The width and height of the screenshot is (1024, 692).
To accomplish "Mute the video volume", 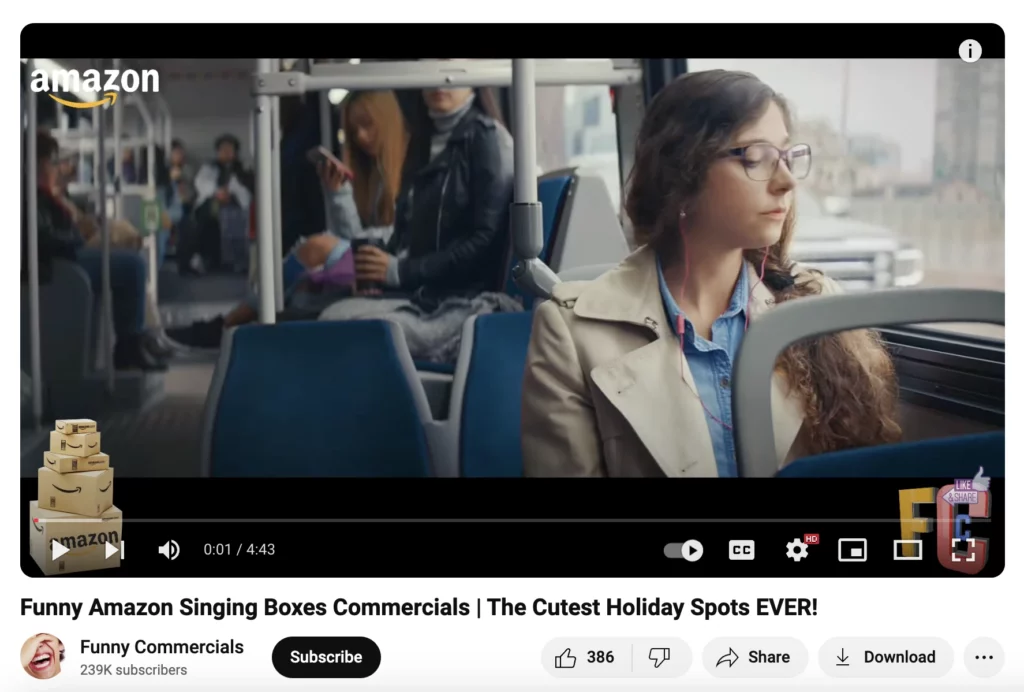I will click(169, 550).
